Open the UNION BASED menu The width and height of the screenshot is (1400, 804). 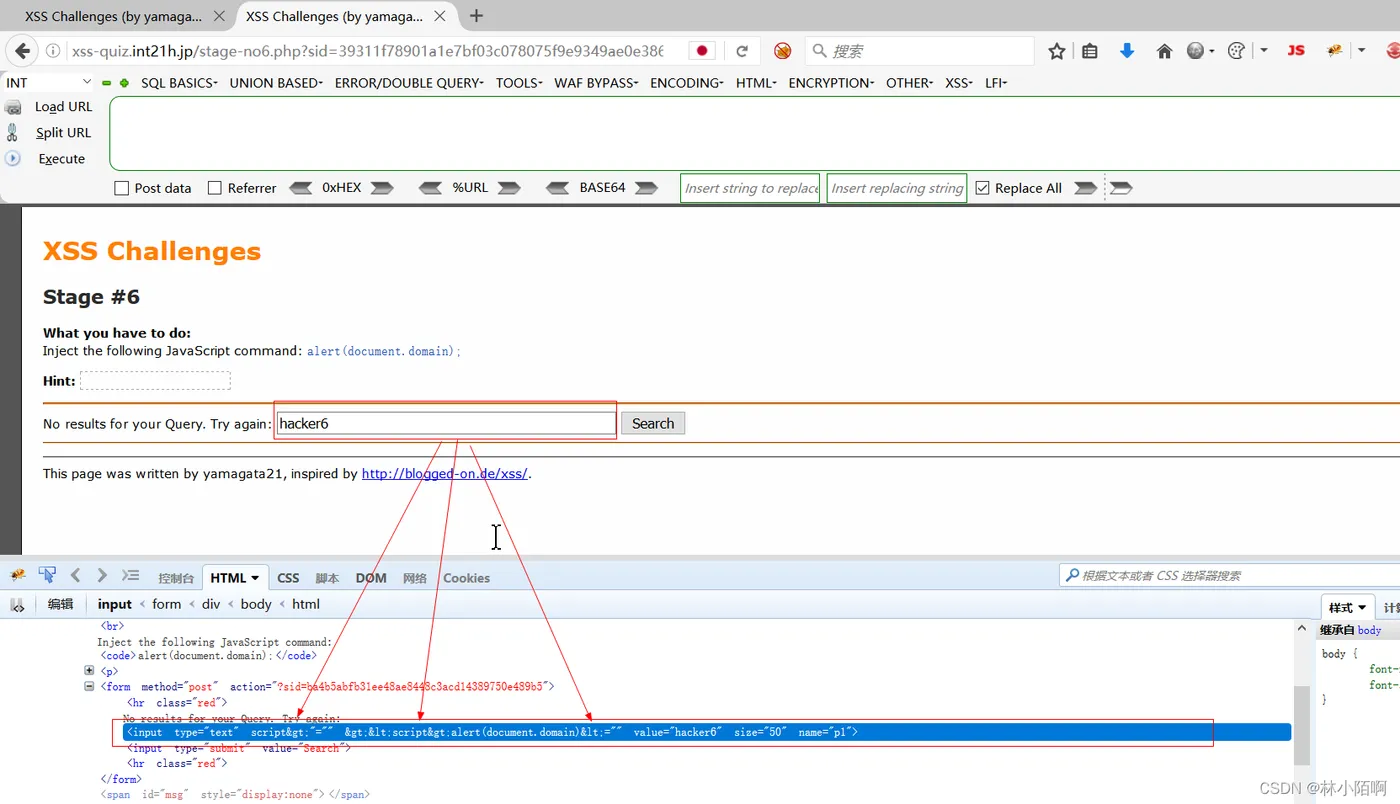click(276, 83)
